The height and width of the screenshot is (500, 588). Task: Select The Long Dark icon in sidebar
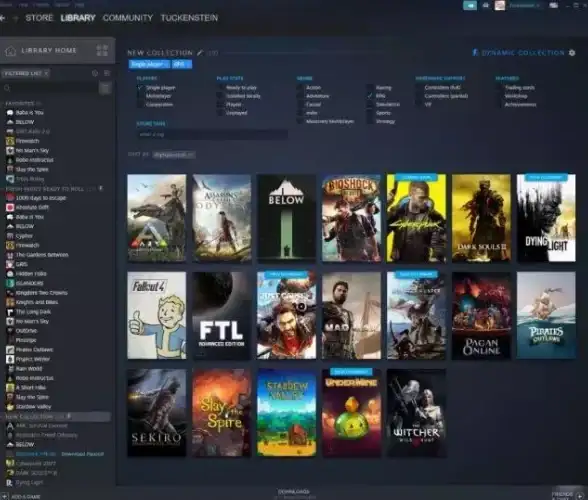pos(10,312)
